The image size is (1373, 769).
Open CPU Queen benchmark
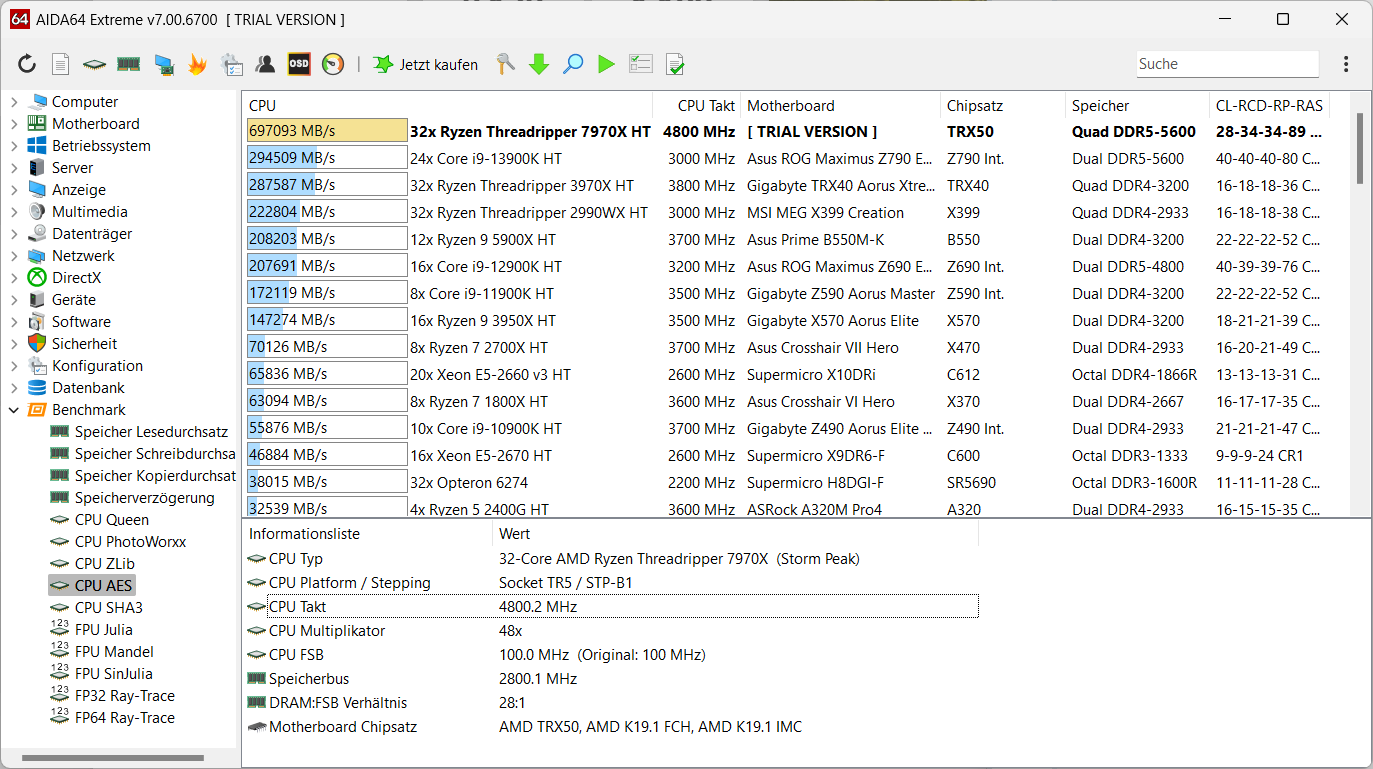pyautogui.click(x=111, y=520)
